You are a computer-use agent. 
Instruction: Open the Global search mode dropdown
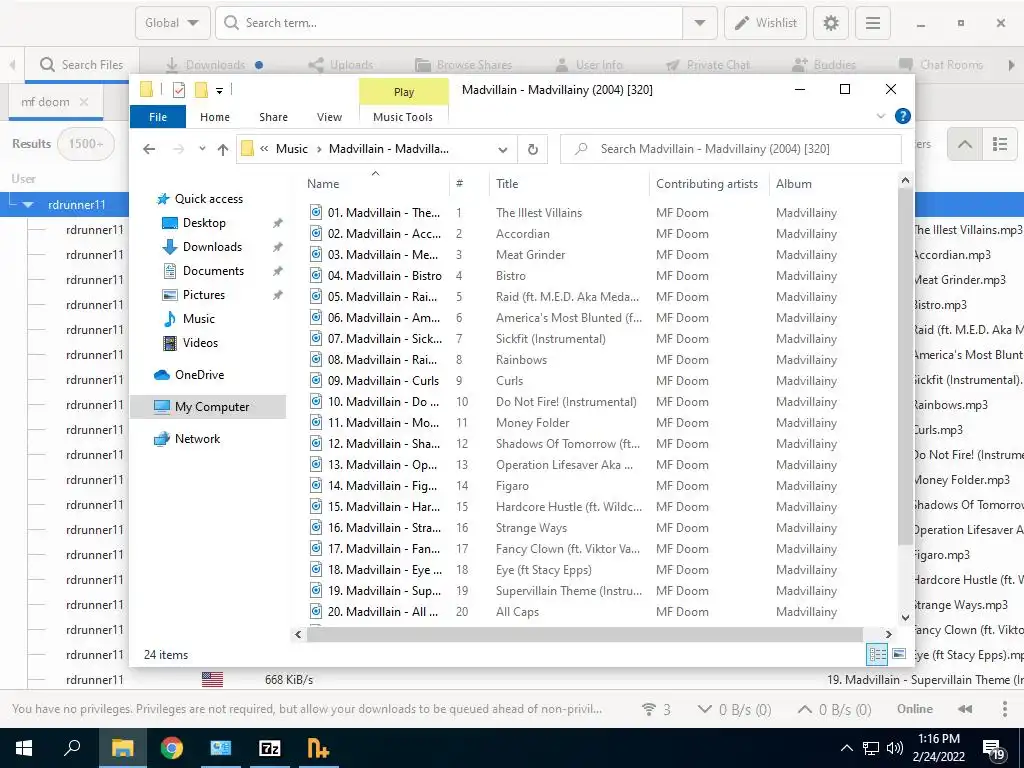(172, 23)
